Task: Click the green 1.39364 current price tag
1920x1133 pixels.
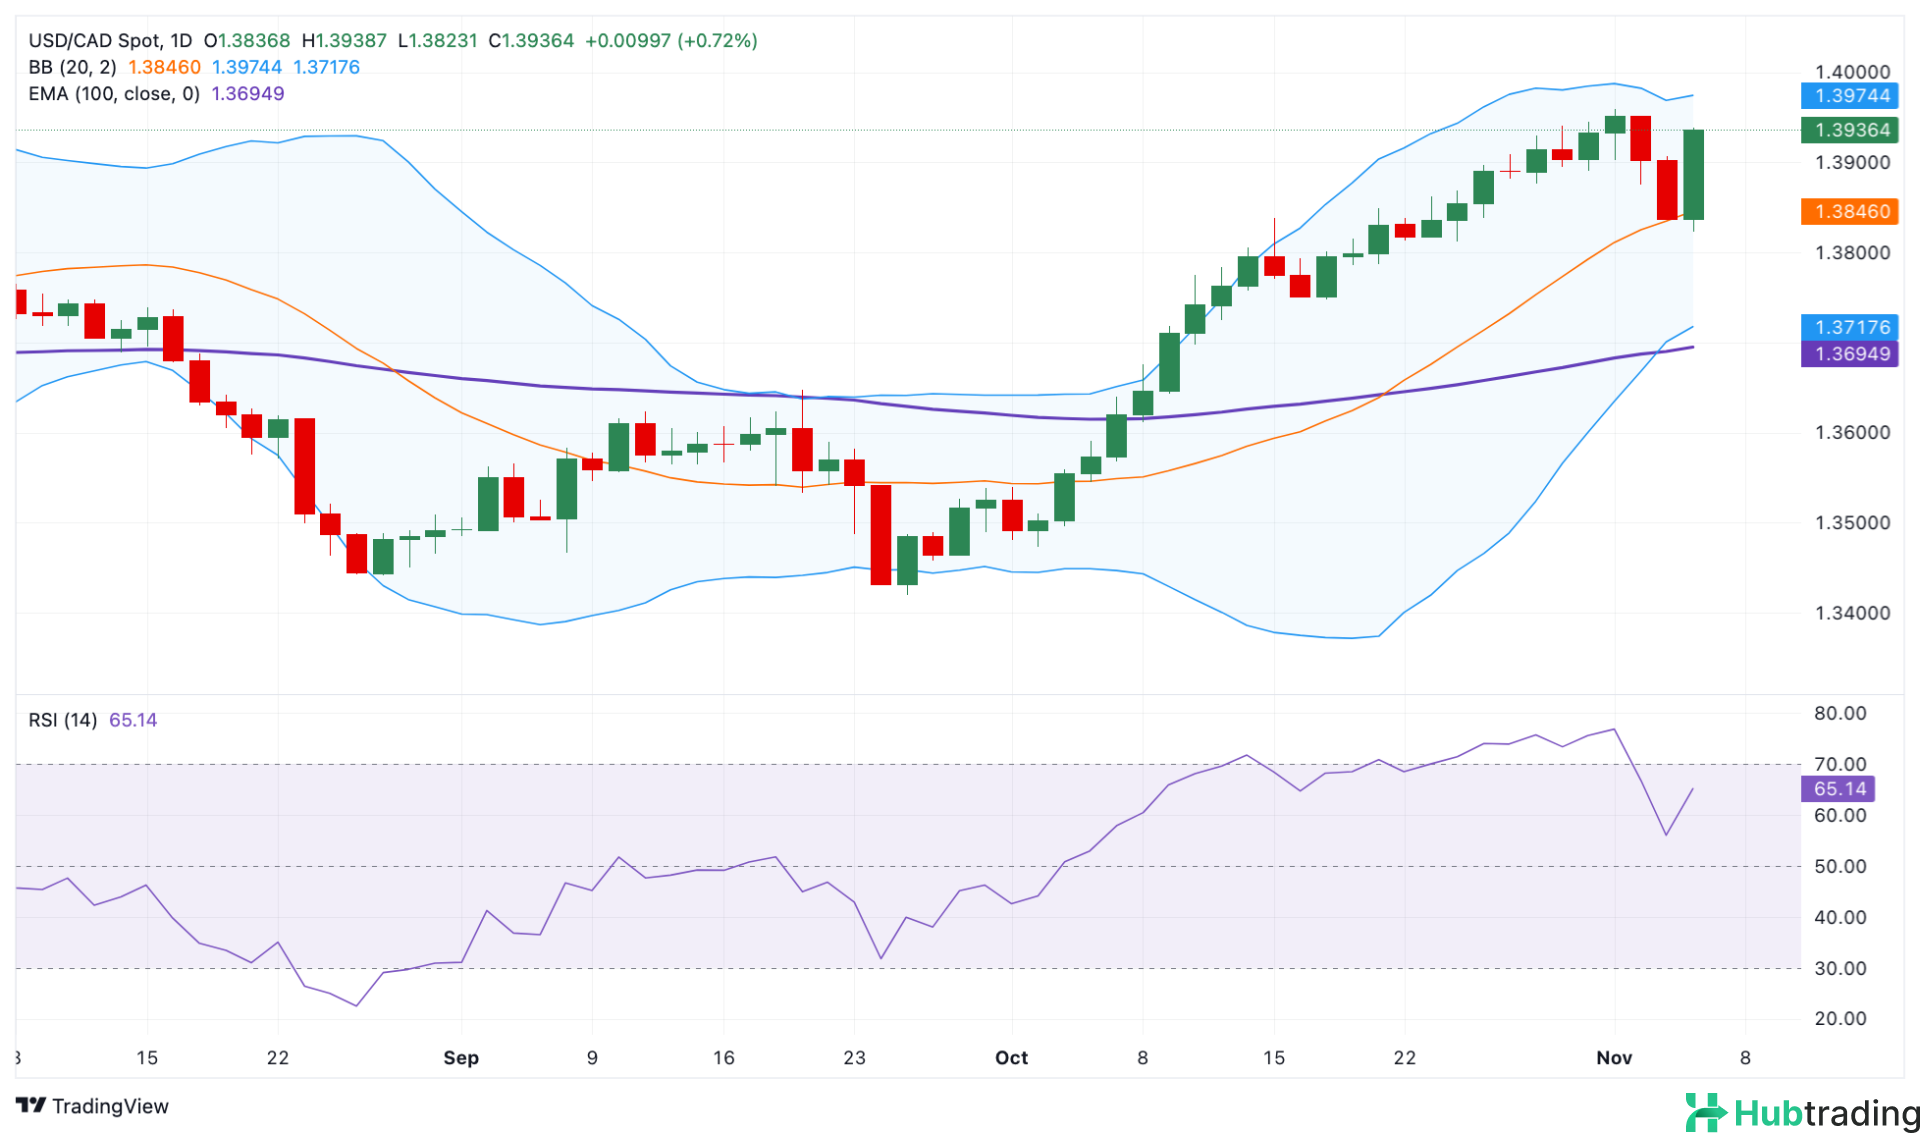Action: [1851, 130]
